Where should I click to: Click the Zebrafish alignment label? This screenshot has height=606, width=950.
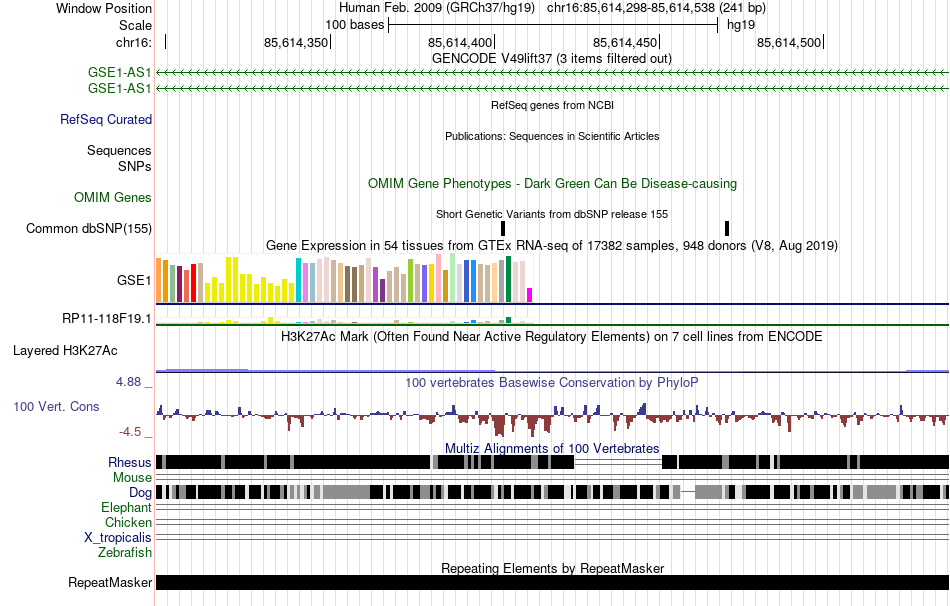pyautogui.click(x=125, y=552)
